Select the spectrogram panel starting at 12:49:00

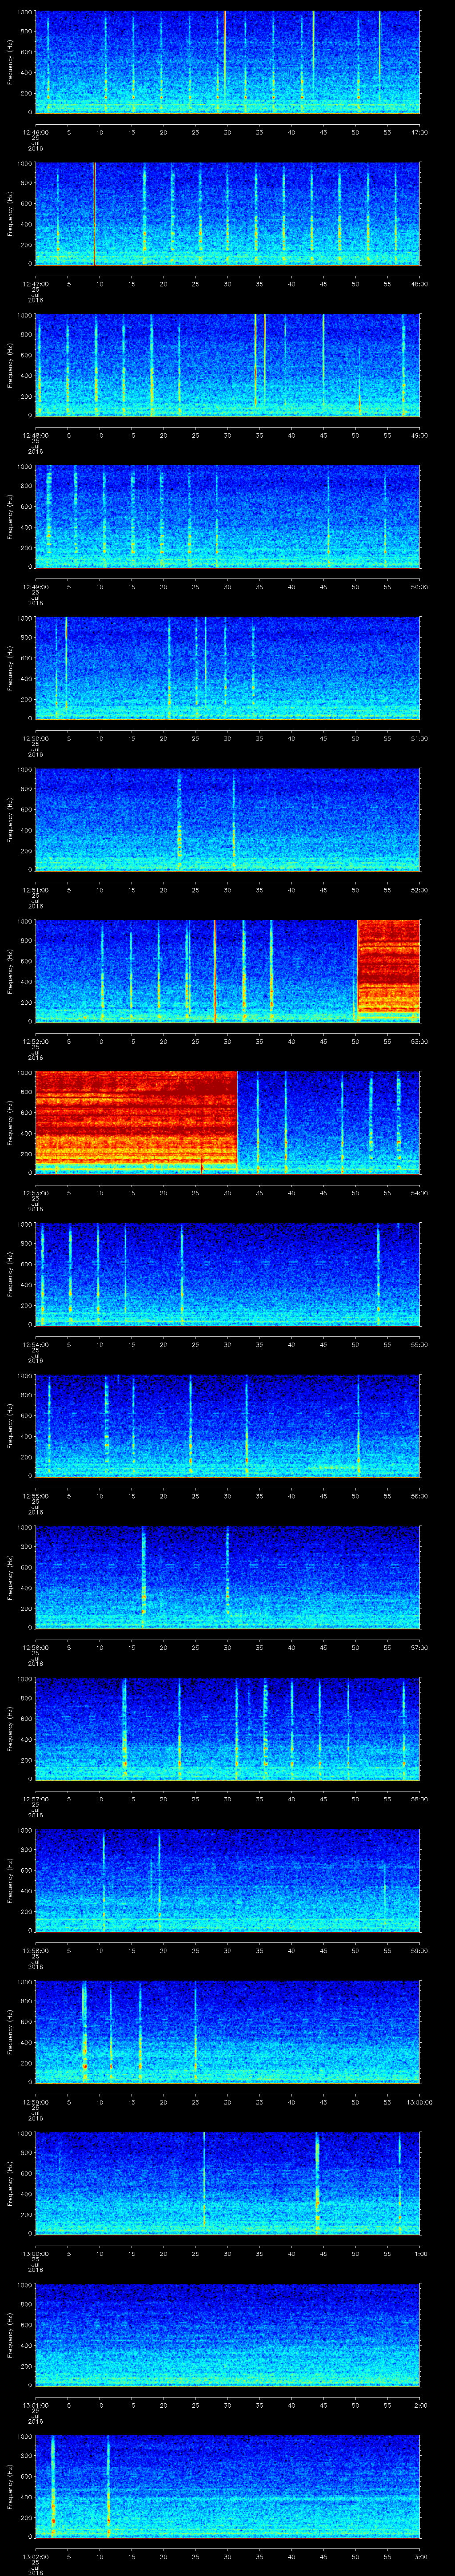click(228, 517)
